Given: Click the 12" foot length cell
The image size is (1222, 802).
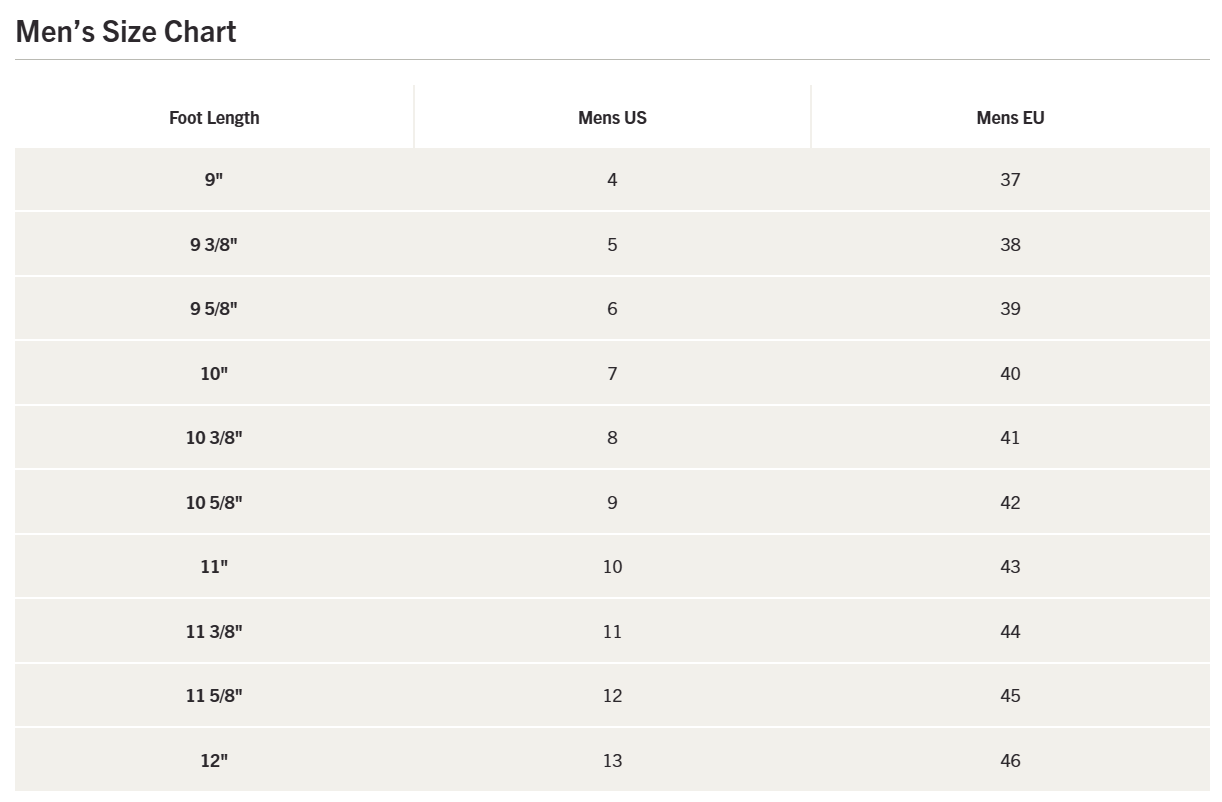Looking at the screenshot, I should point(214,761).
